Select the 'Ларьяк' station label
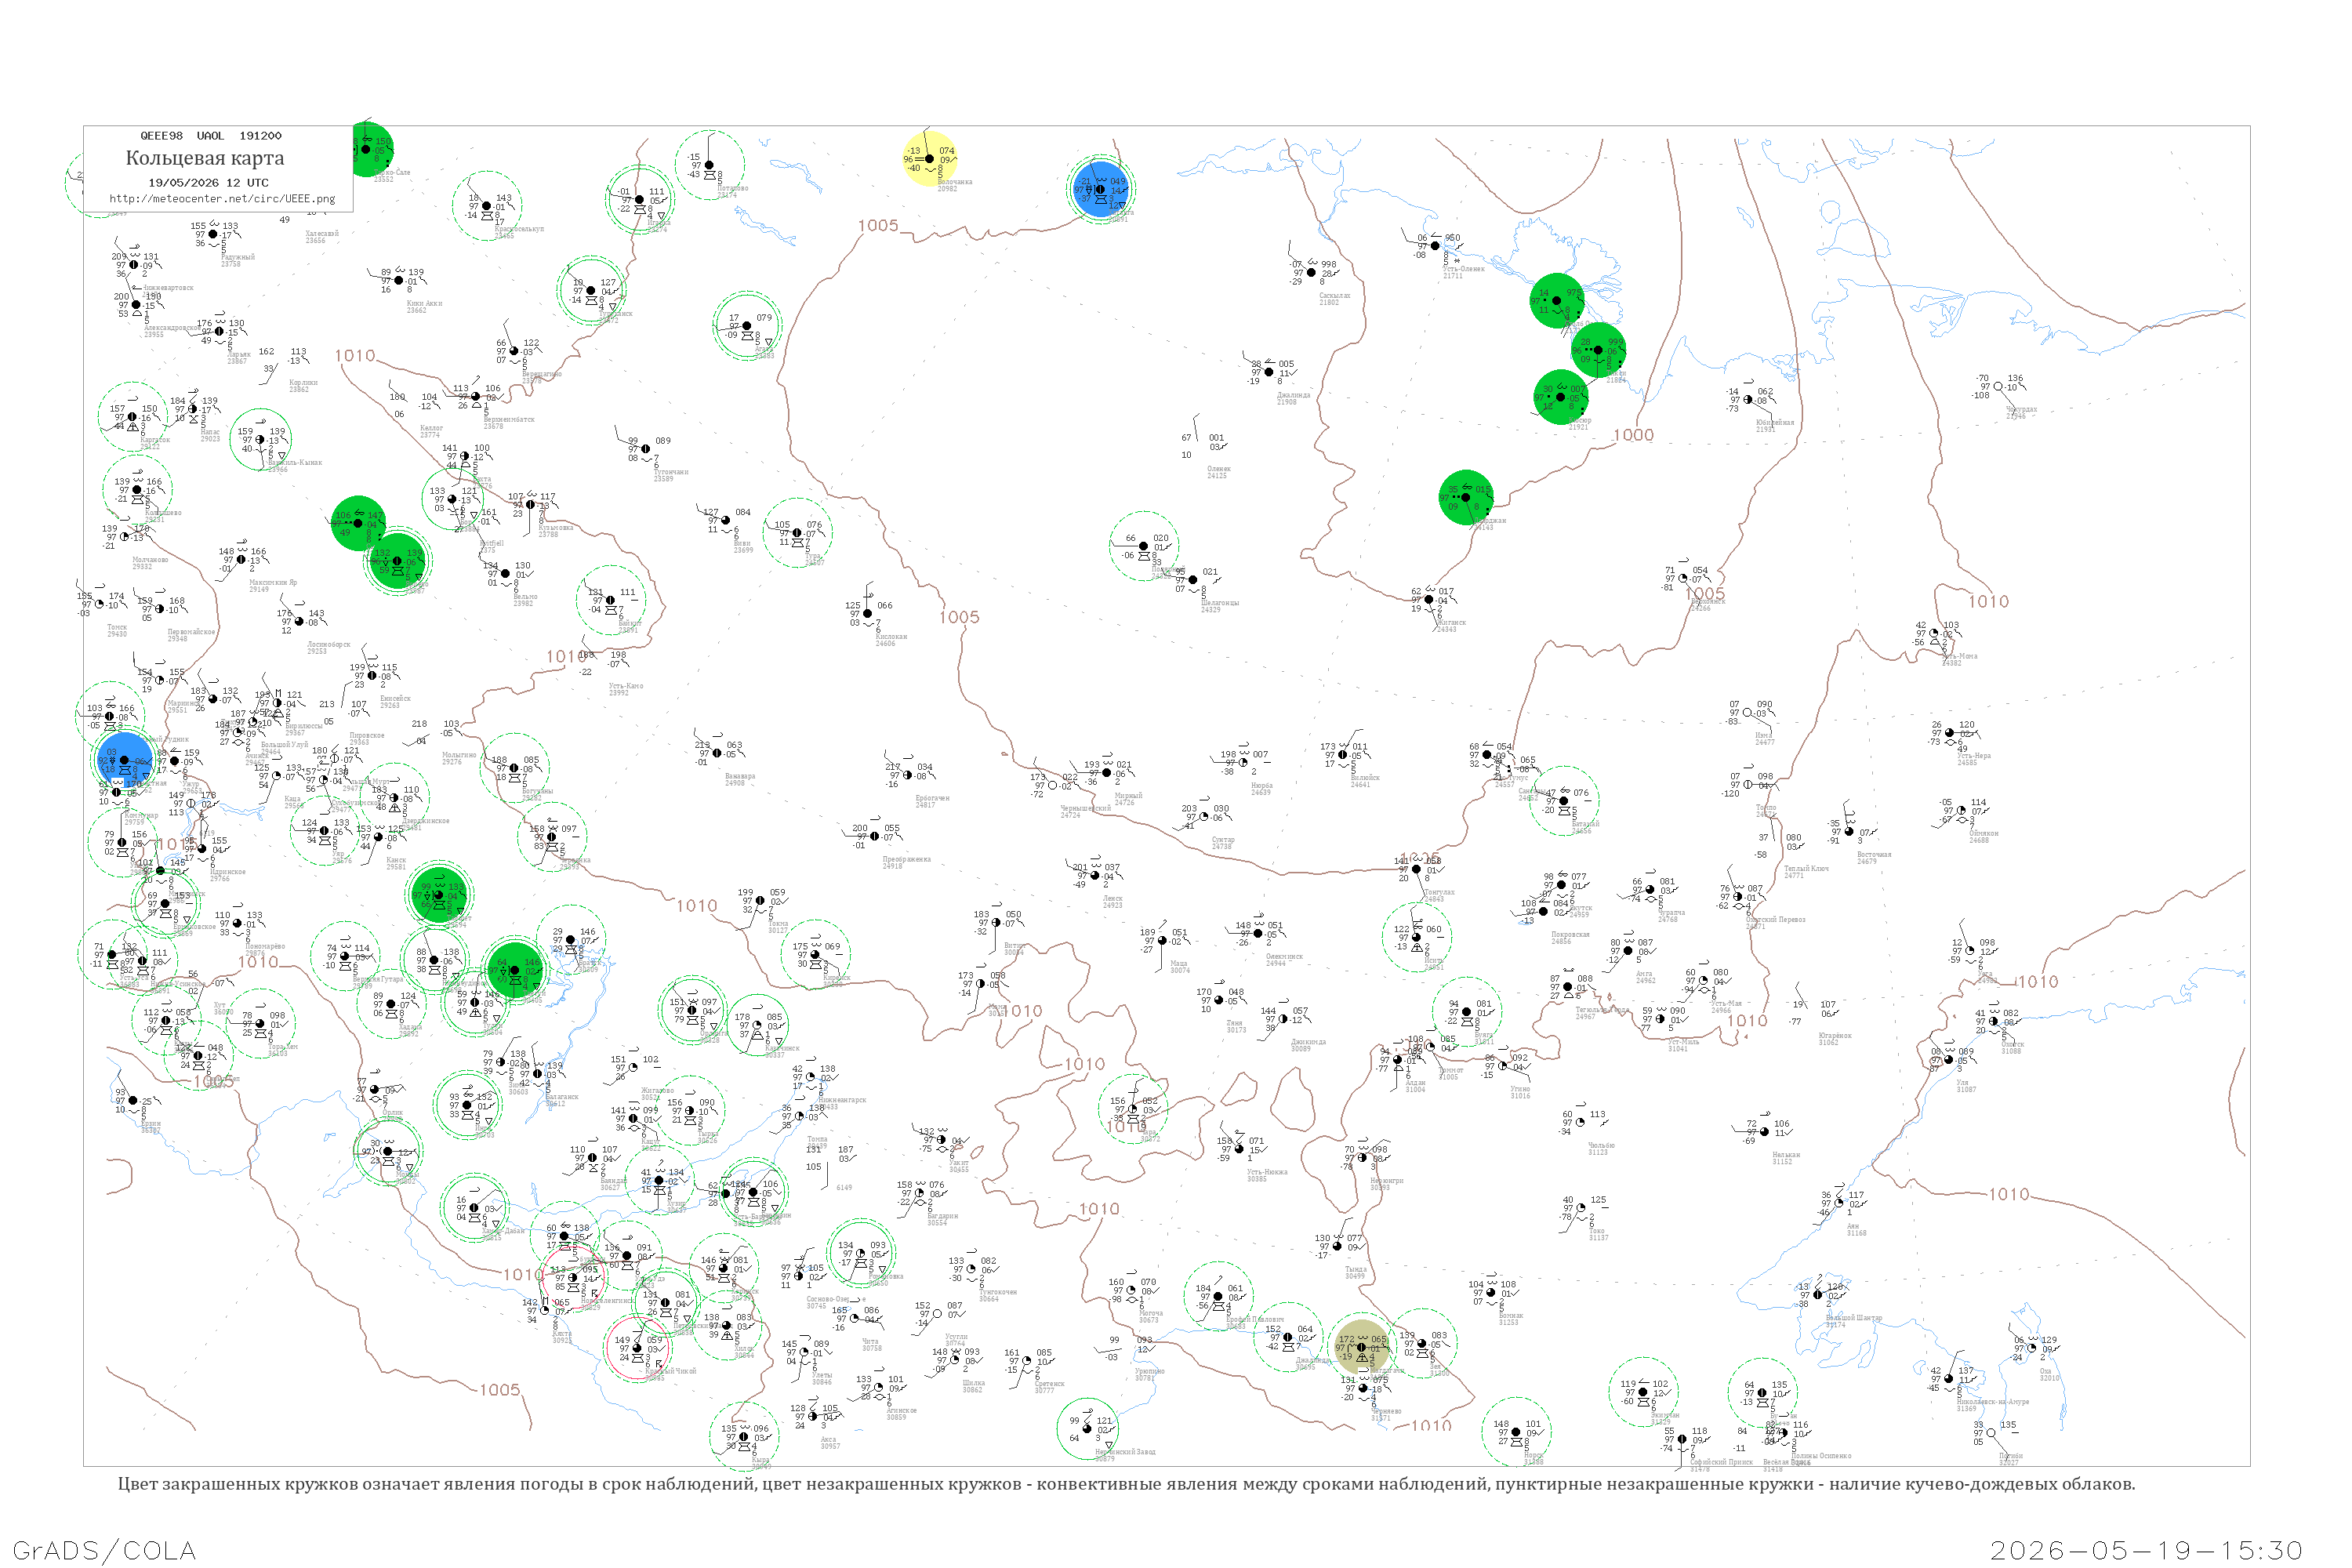 coord(238,354)
